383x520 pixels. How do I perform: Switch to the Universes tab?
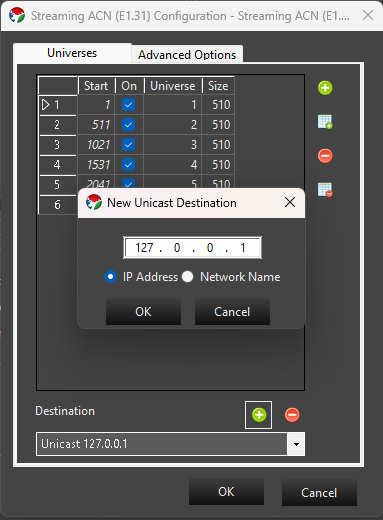72,53
